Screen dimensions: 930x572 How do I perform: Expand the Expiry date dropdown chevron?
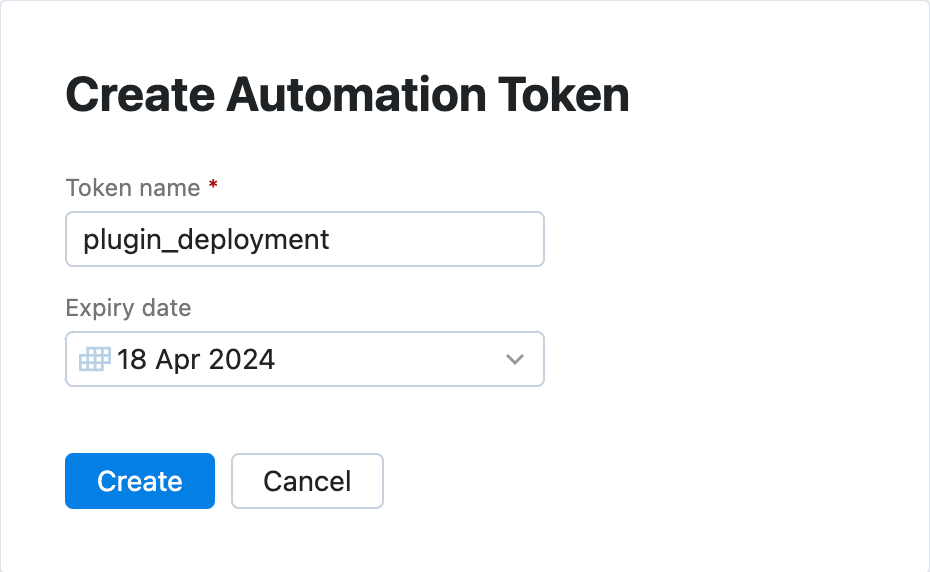[x=515, y=359]
